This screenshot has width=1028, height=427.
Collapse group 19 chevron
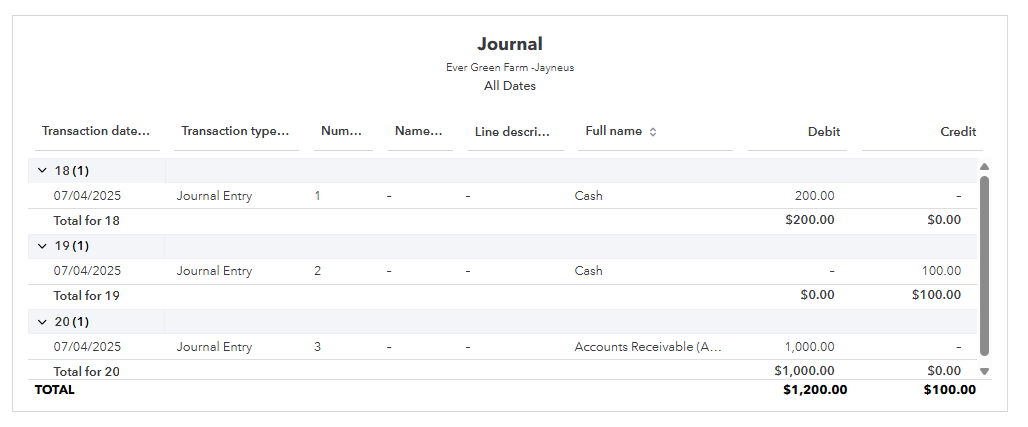point(43,246)
